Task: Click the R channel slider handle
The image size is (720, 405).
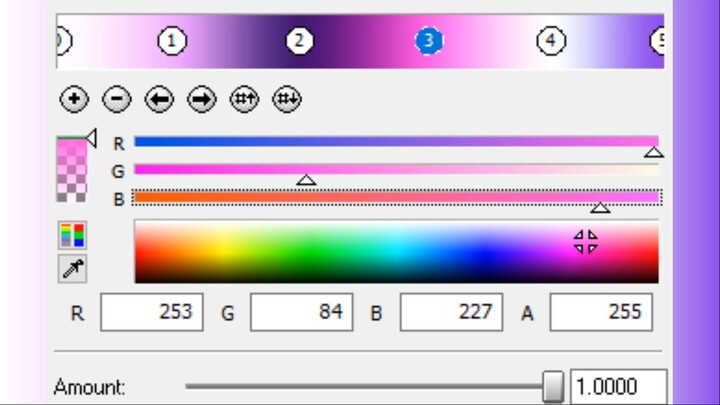Action: tap(653, 152)
